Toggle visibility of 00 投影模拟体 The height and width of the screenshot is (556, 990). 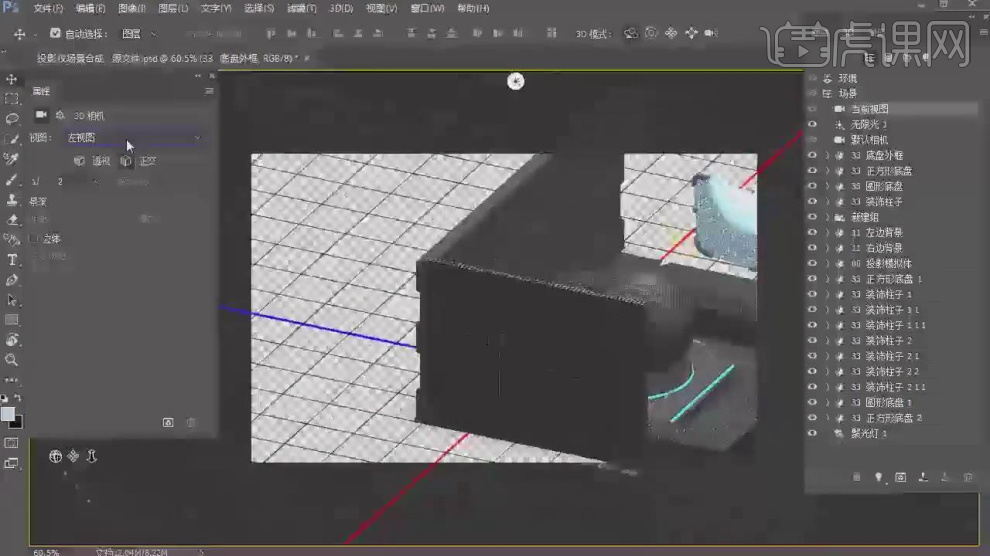[x=813, y=263]
